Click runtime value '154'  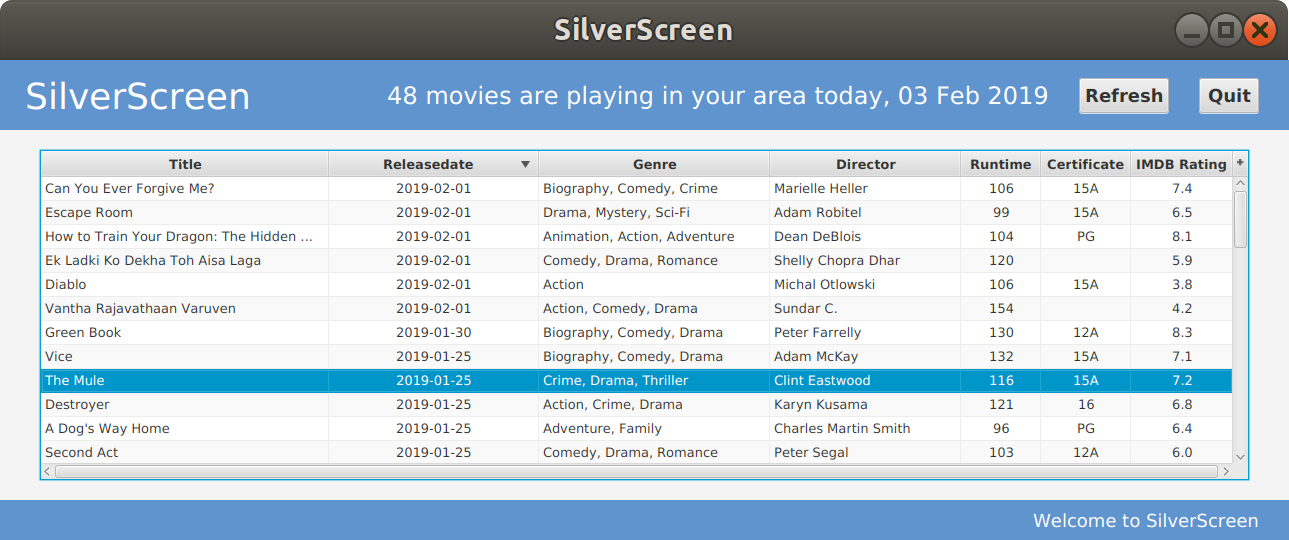(1001, 308)
